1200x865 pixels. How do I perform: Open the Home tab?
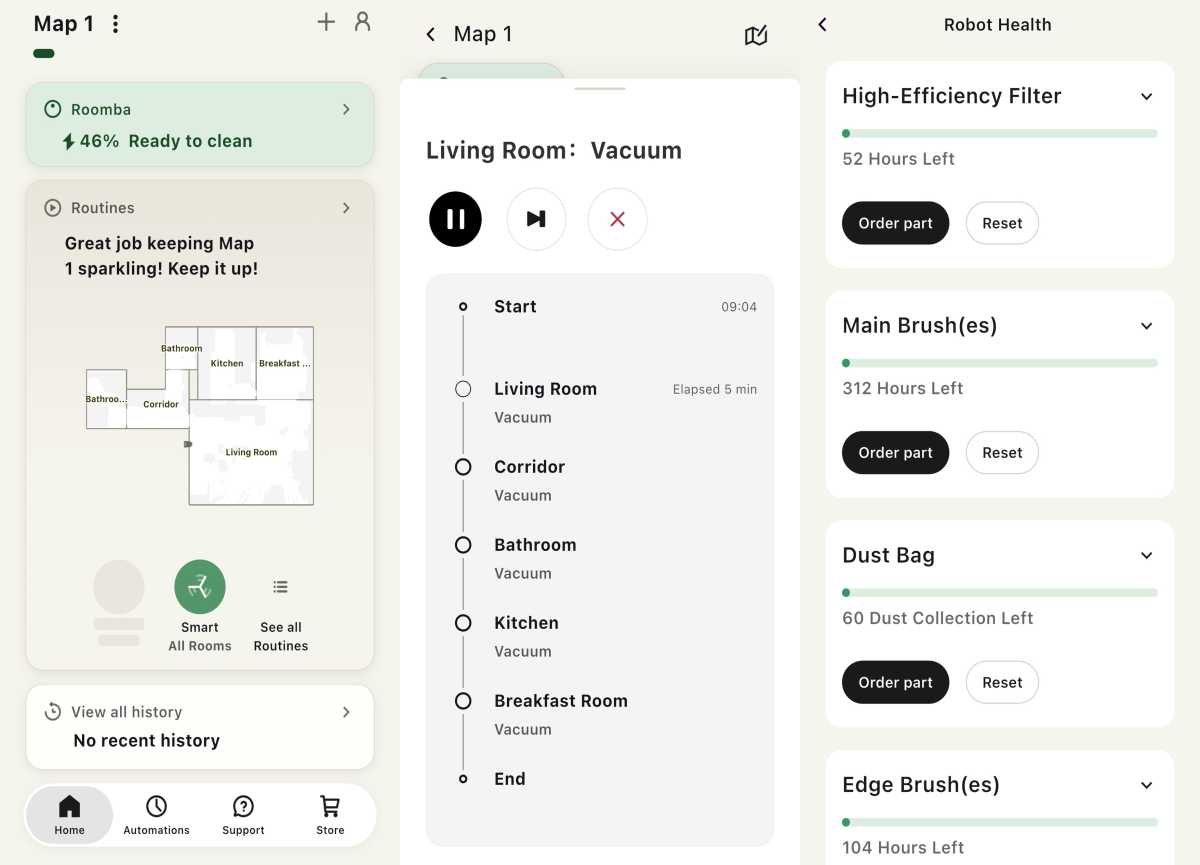click(70, 815)
